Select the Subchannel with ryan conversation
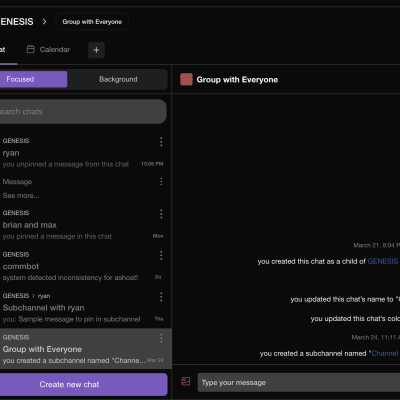Screen dimensions: 400x400 tap(83, 308)
